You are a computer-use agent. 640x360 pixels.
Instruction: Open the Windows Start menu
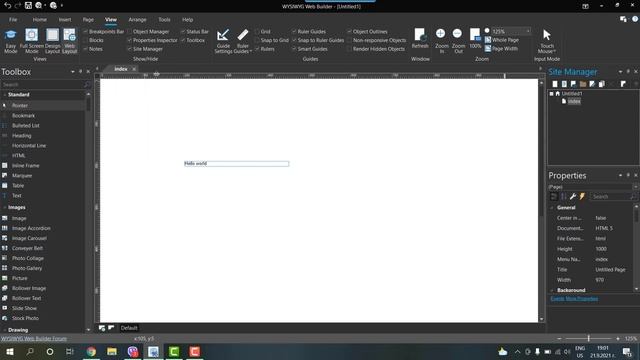click(9, 351)
